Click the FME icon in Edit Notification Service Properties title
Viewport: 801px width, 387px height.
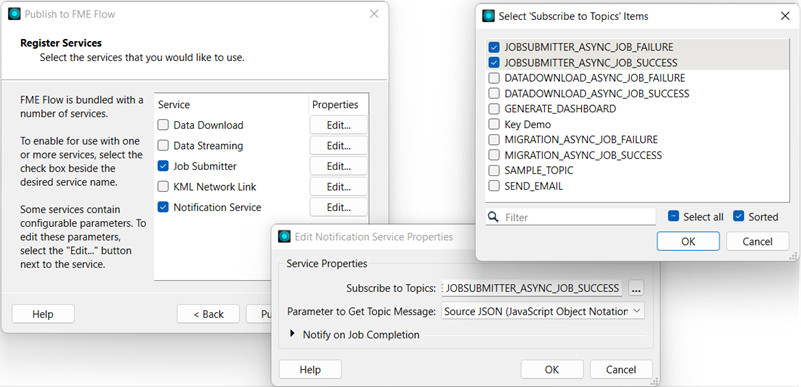[285, 236]
